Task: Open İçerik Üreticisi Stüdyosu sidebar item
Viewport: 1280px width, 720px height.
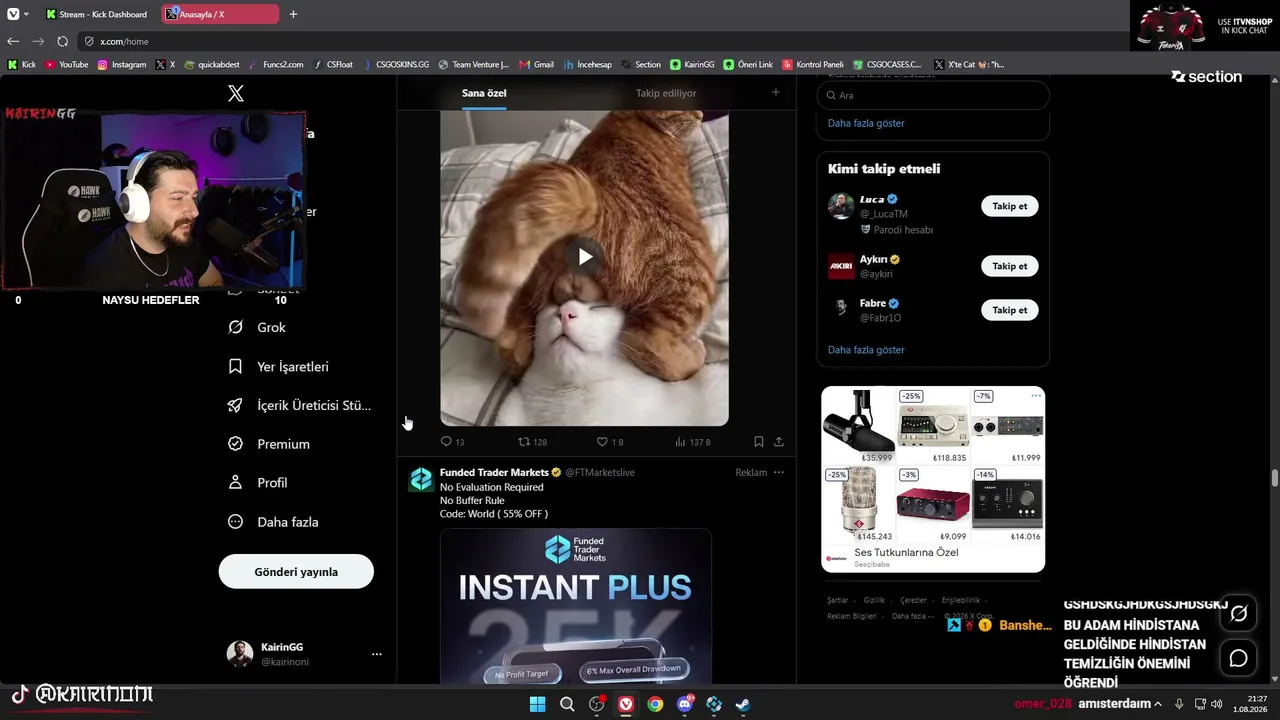Action: [x=299, y=405]
